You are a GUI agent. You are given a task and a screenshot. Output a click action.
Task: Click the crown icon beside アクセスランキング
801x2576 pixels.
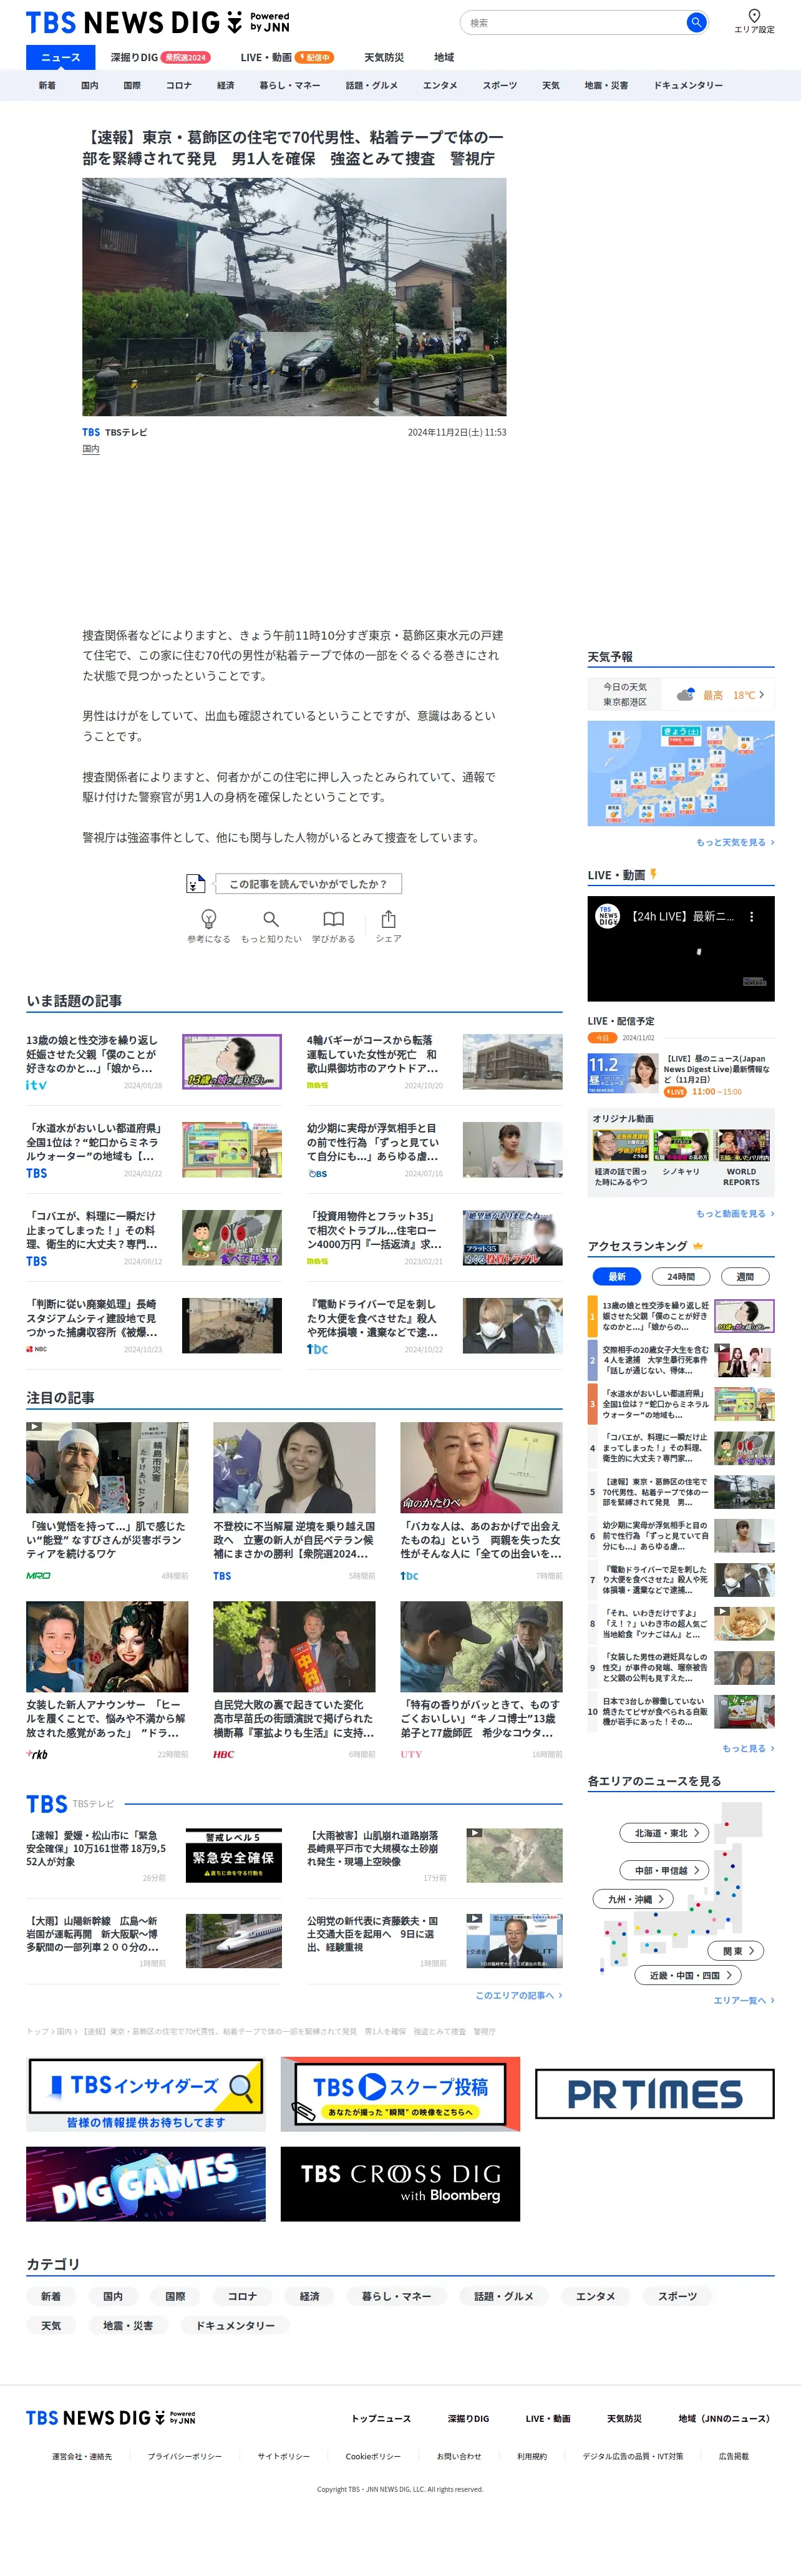click(x=698, y=1246)
